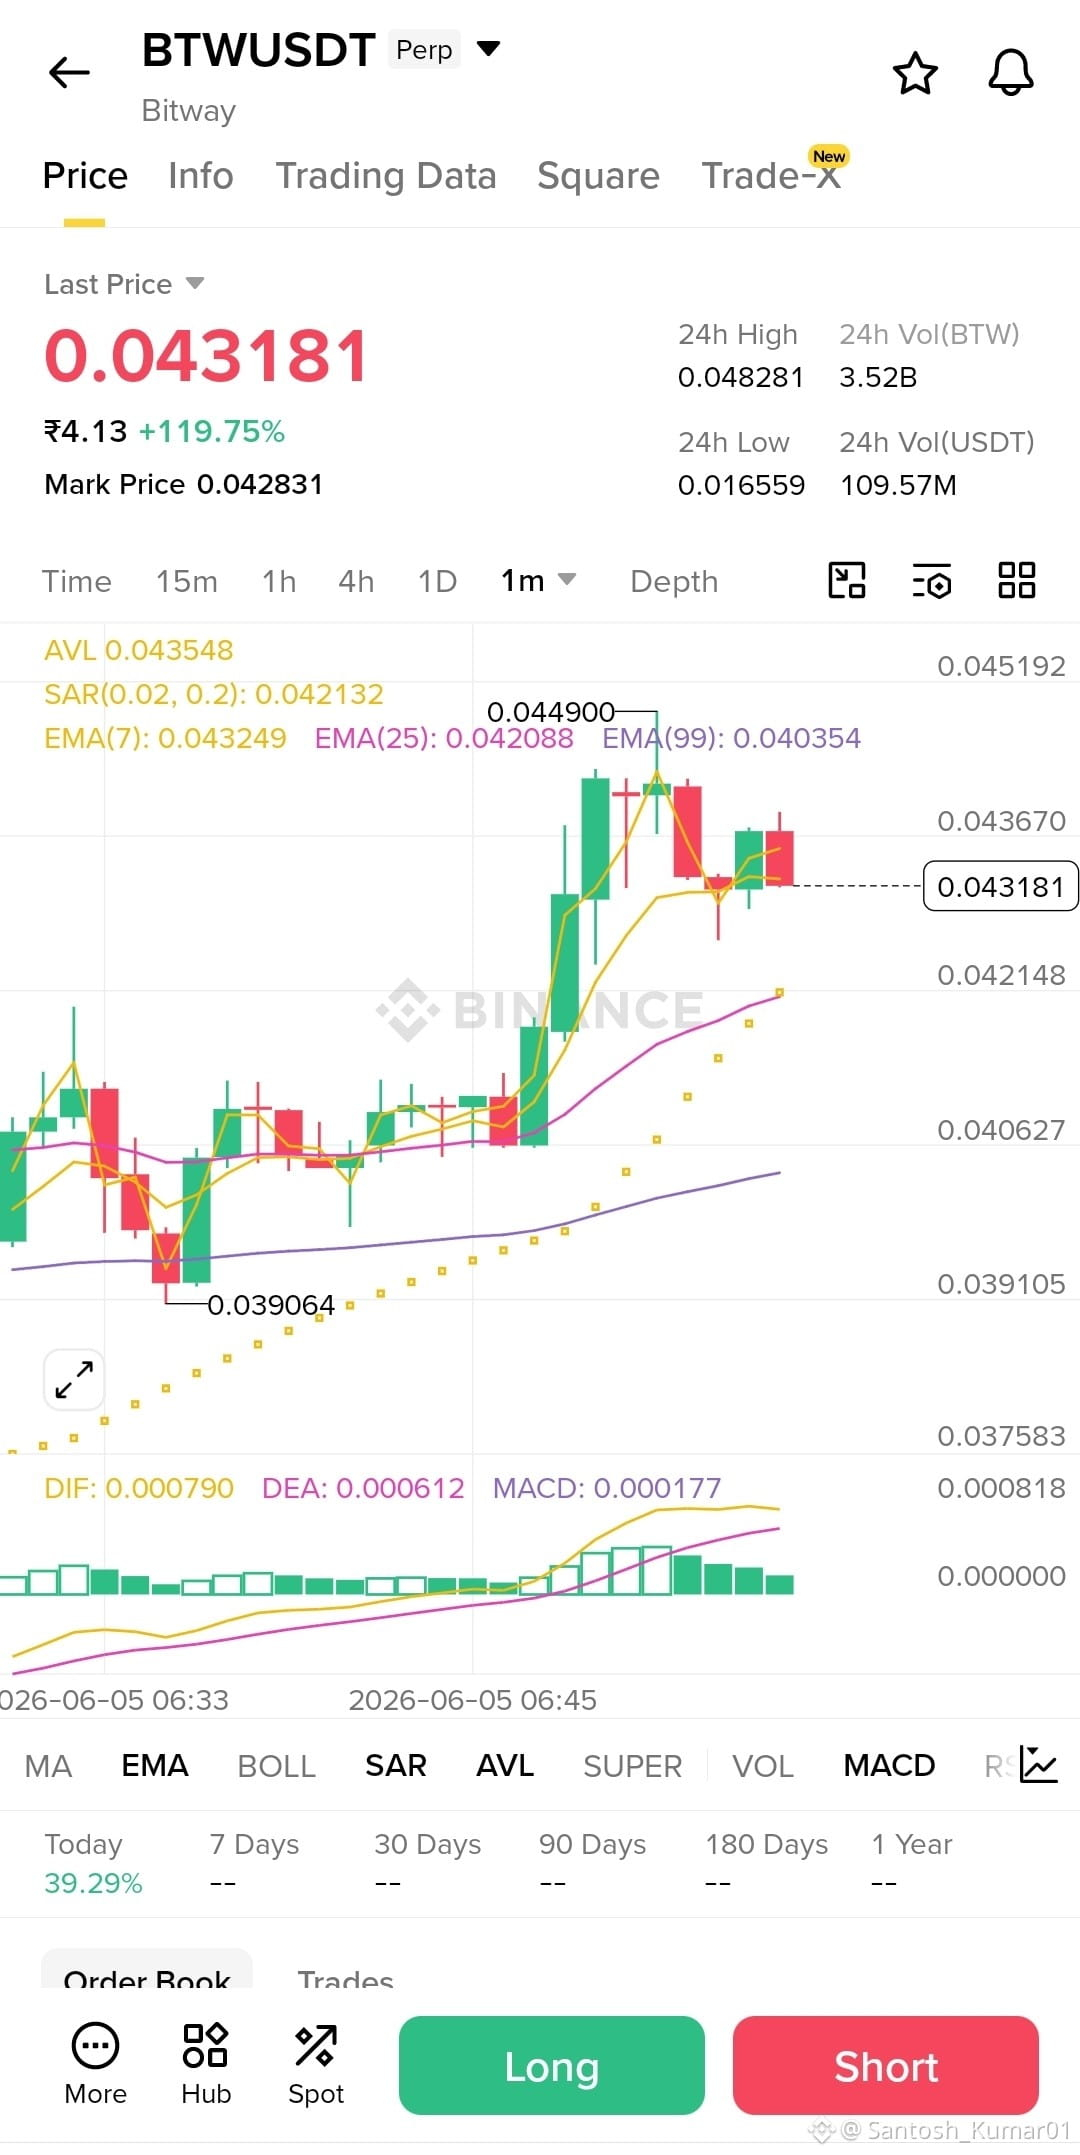Add BTWUSDT to favorites with star

(x=915, y=73)
